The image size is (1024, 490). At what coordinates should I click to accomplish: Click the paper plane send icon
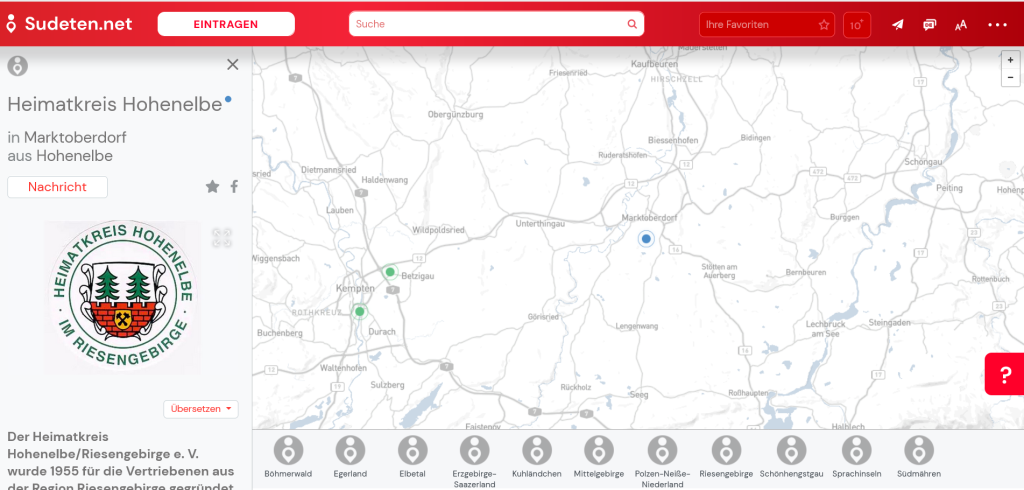point(898,25)
